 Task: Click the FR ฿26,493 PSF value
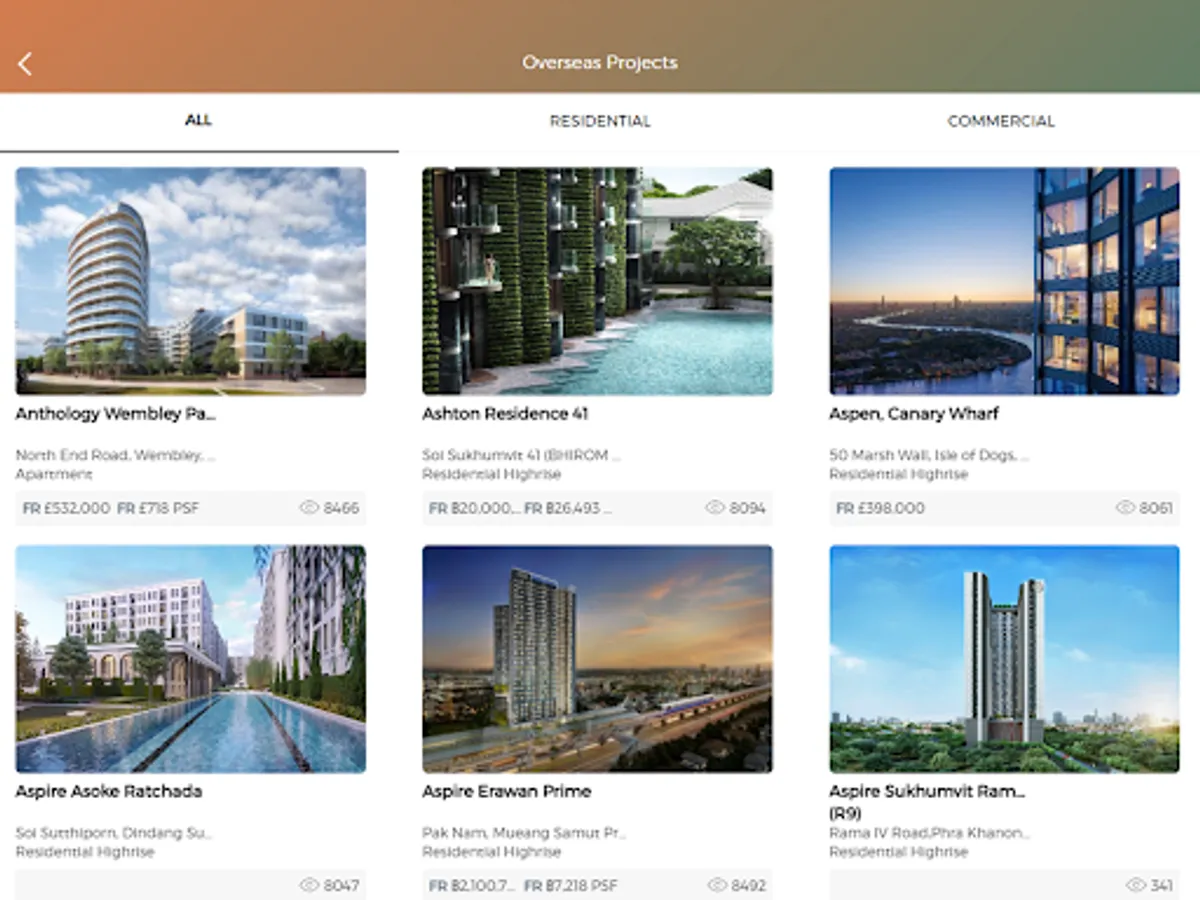[x=568, y=508]
